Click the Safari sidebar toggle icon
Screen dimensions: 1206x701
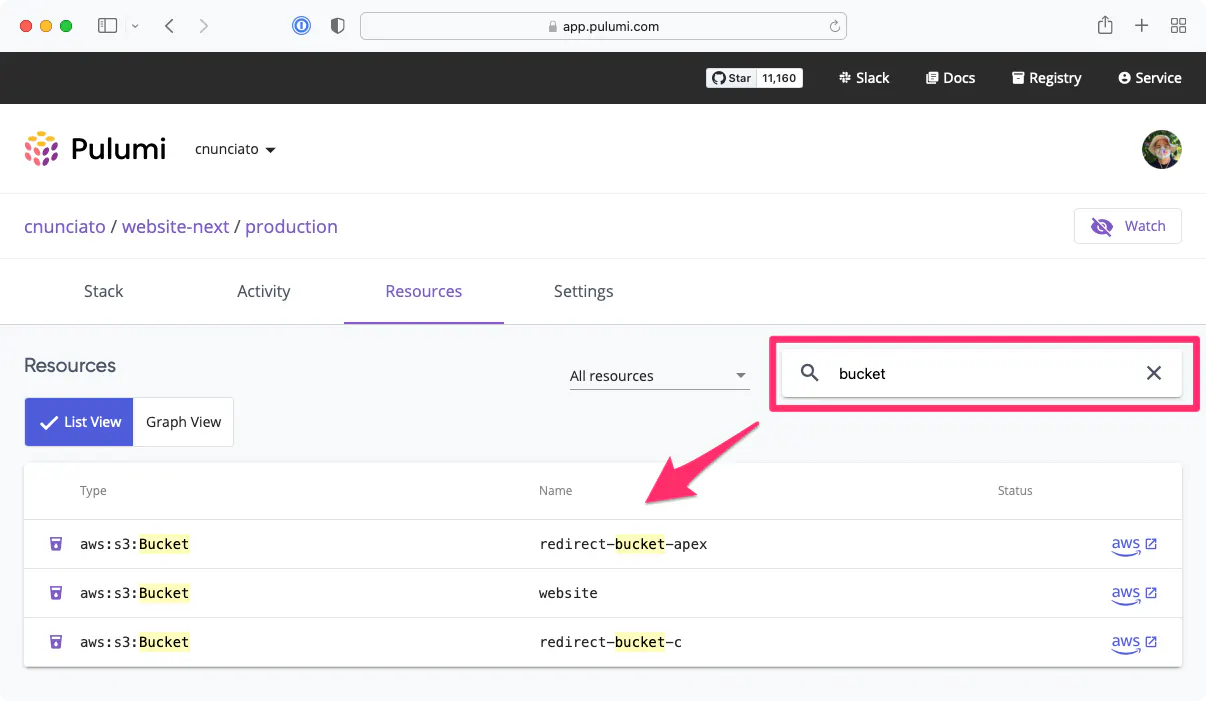tap(107, 26)
